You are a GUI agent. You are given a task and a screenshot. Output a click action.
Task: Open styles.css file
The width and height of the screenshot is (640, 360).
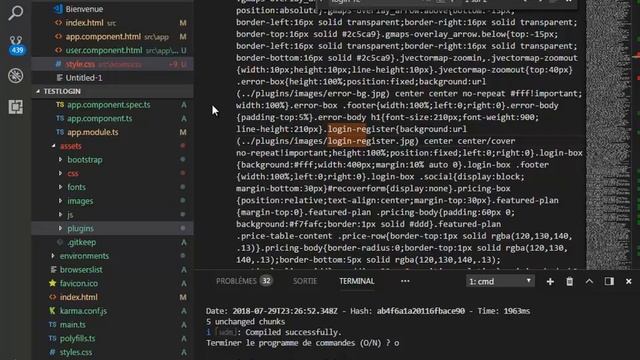(x=112, y=352)
